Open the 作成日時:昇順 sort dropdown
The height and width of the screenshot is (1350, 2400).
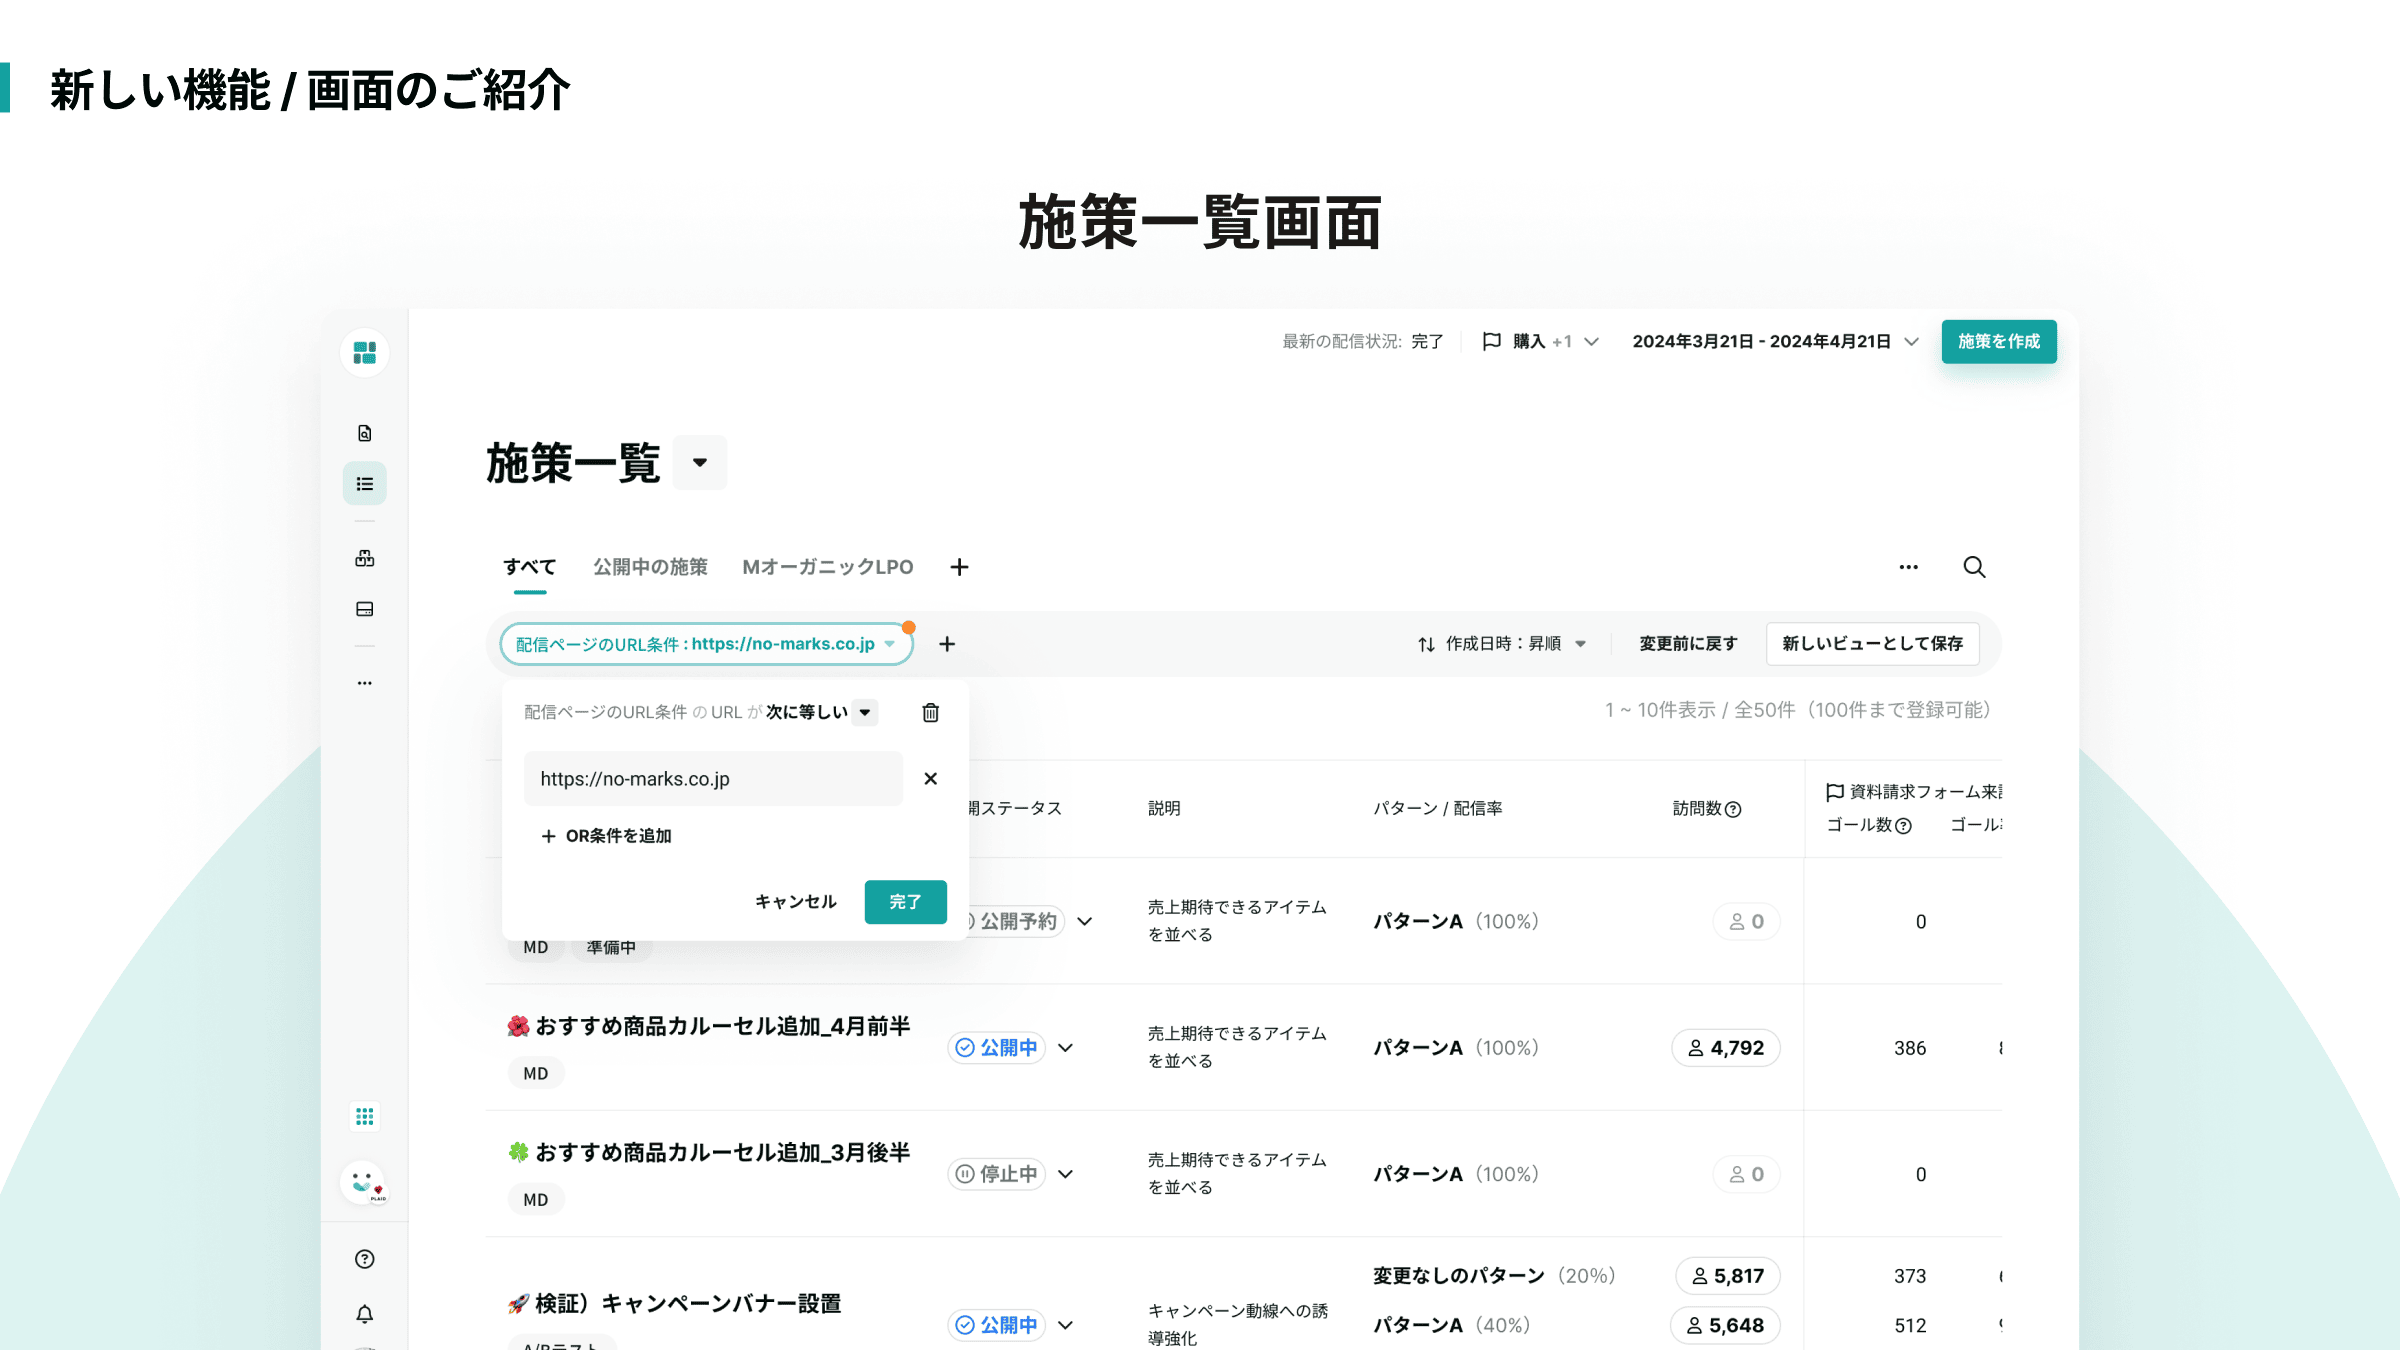1502,643
